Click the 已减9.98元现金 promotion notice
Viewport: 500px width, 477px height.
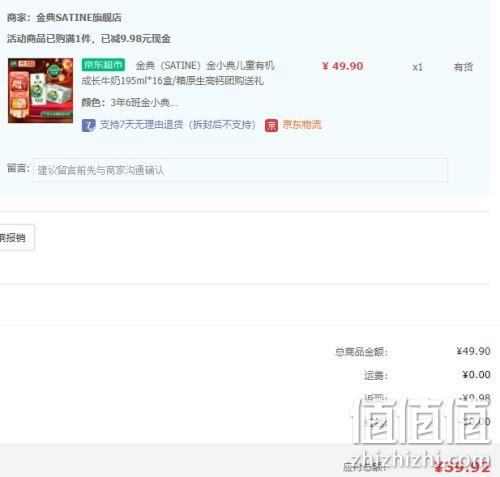coord(136,39)
